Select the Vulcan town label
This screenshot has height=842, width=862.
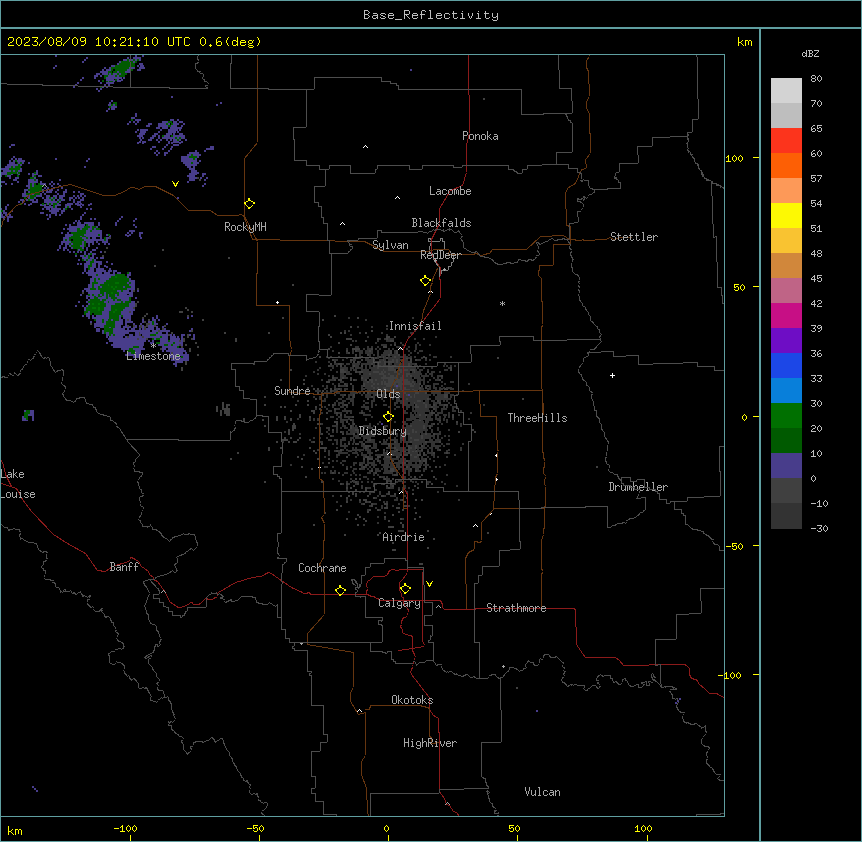click(543, 792)
